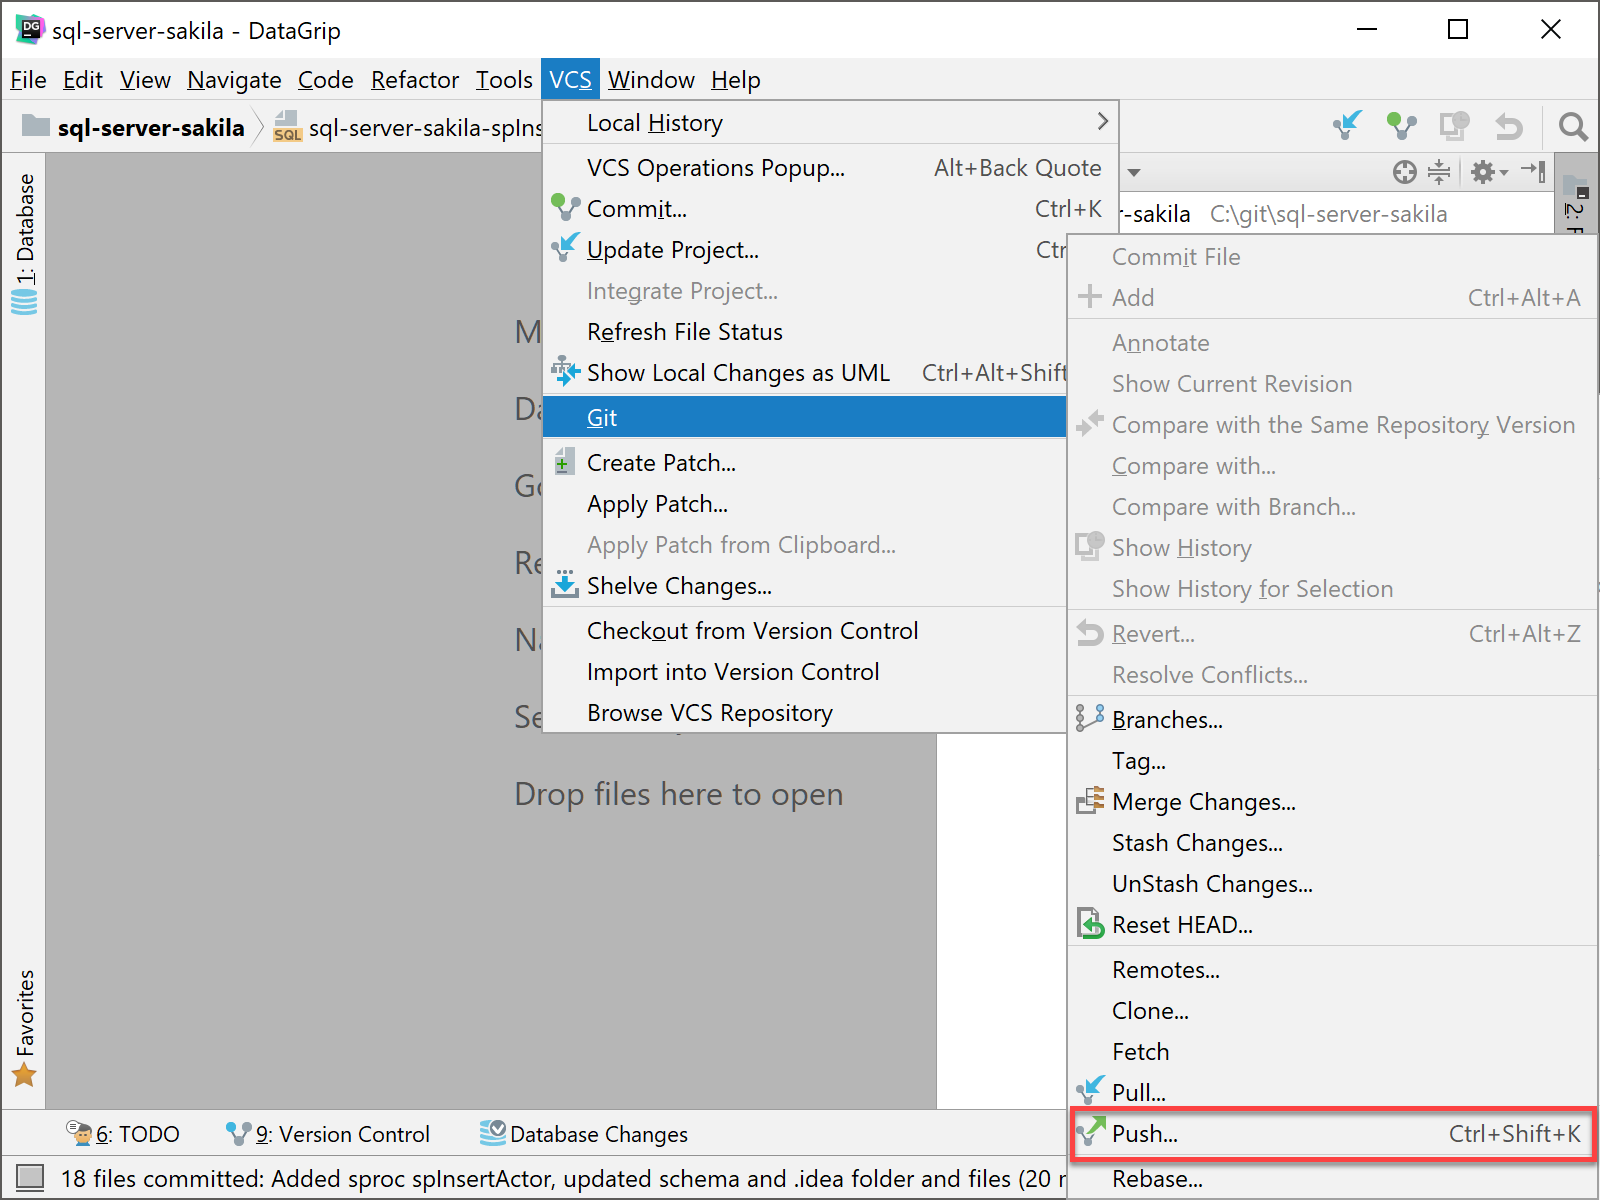Screen dimensions: 1600x1200
Task: Open the Help menu
Action: 736,80
